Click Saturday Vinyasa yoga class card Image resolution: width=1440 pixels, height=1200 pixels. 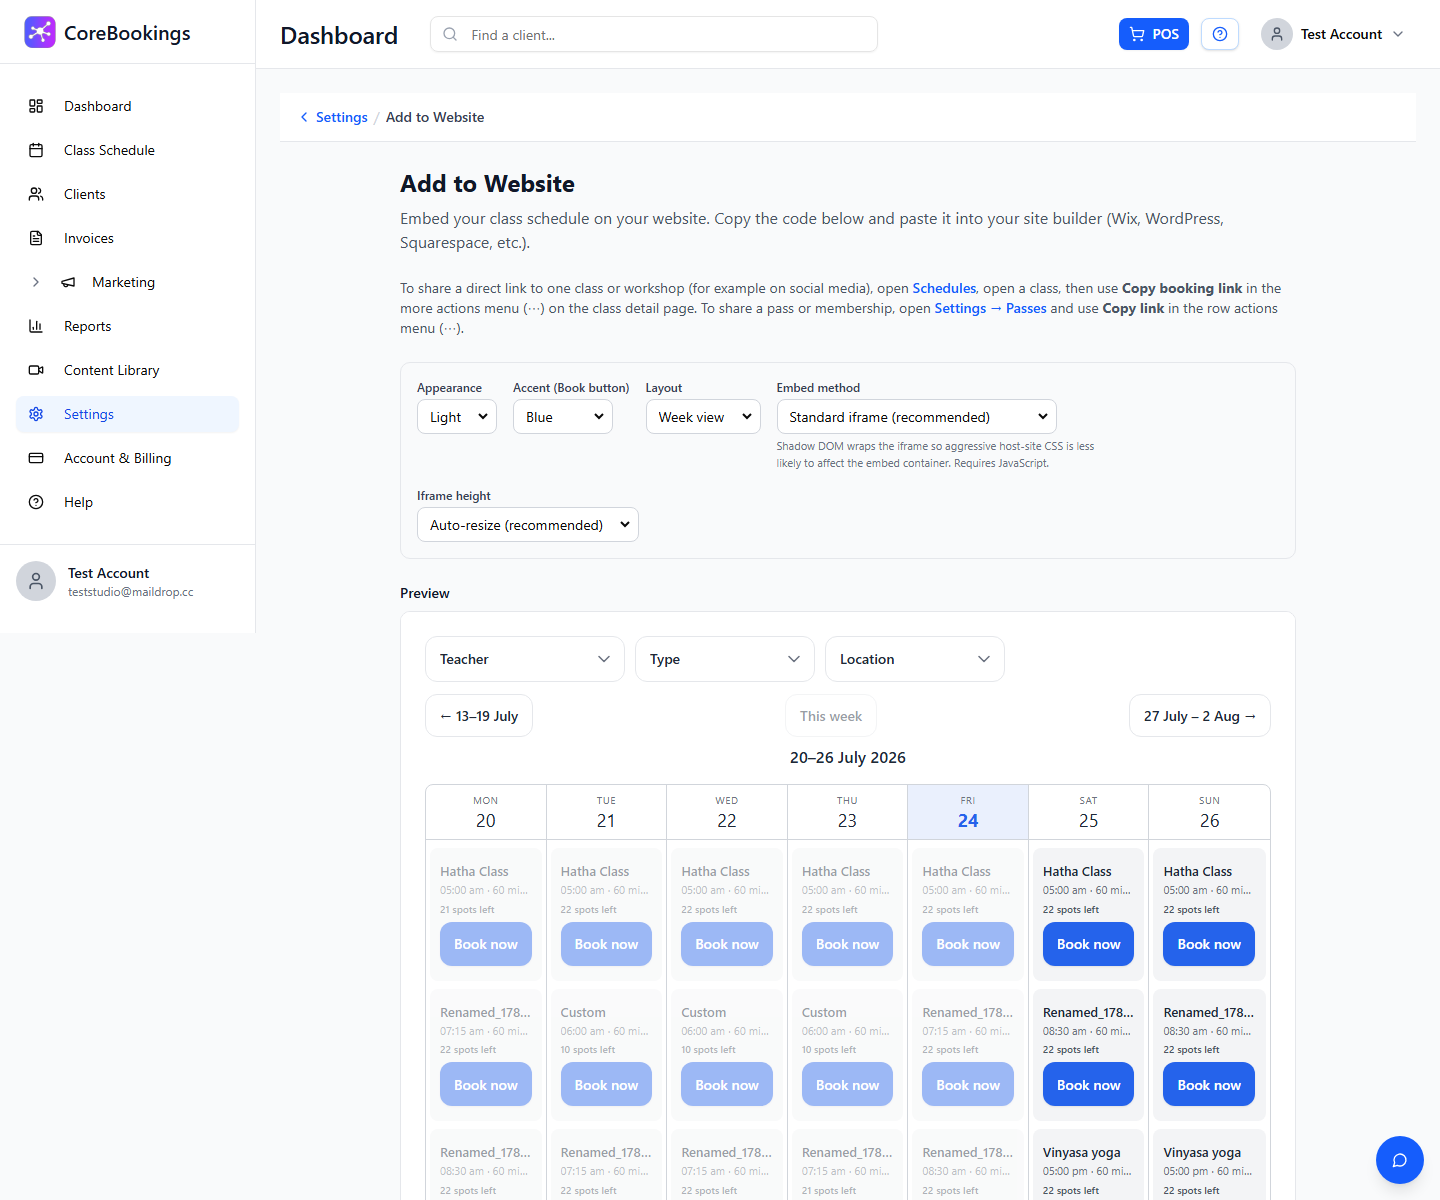pyautogui.click(x=1088, y=1165)
